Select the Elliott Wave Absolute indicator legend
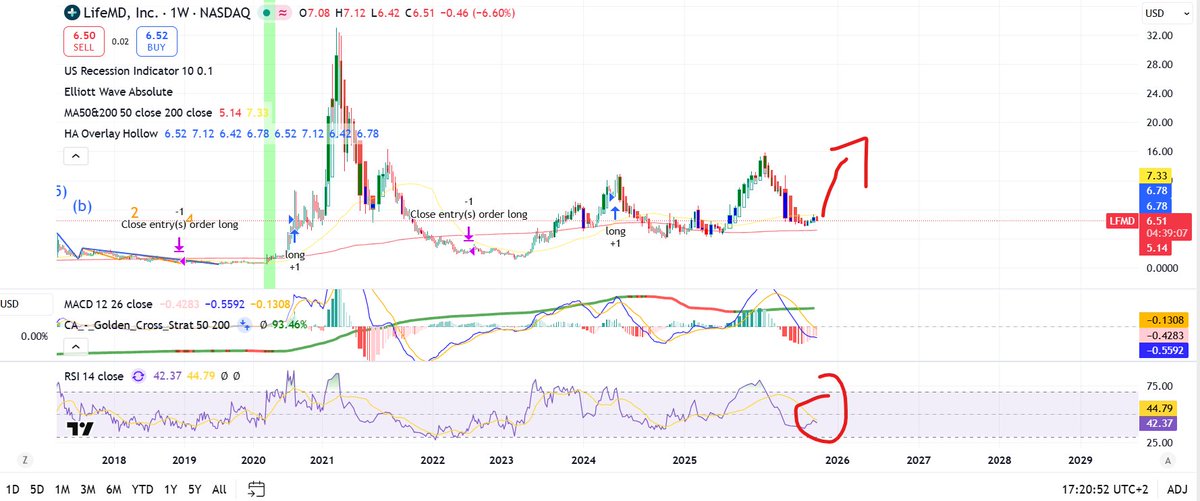Viewport: 1200px width, 501px height. [x=117, y=92]
